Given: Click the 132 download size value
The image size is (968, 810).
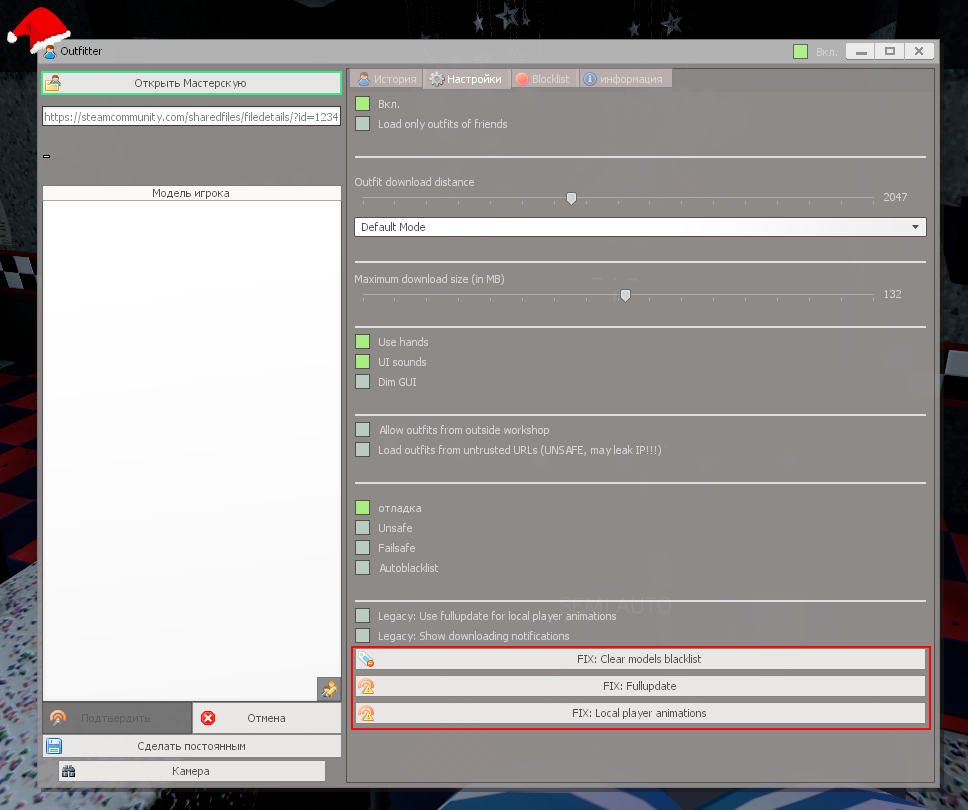Looking at the screenshot, I should (x=892, y=294).
